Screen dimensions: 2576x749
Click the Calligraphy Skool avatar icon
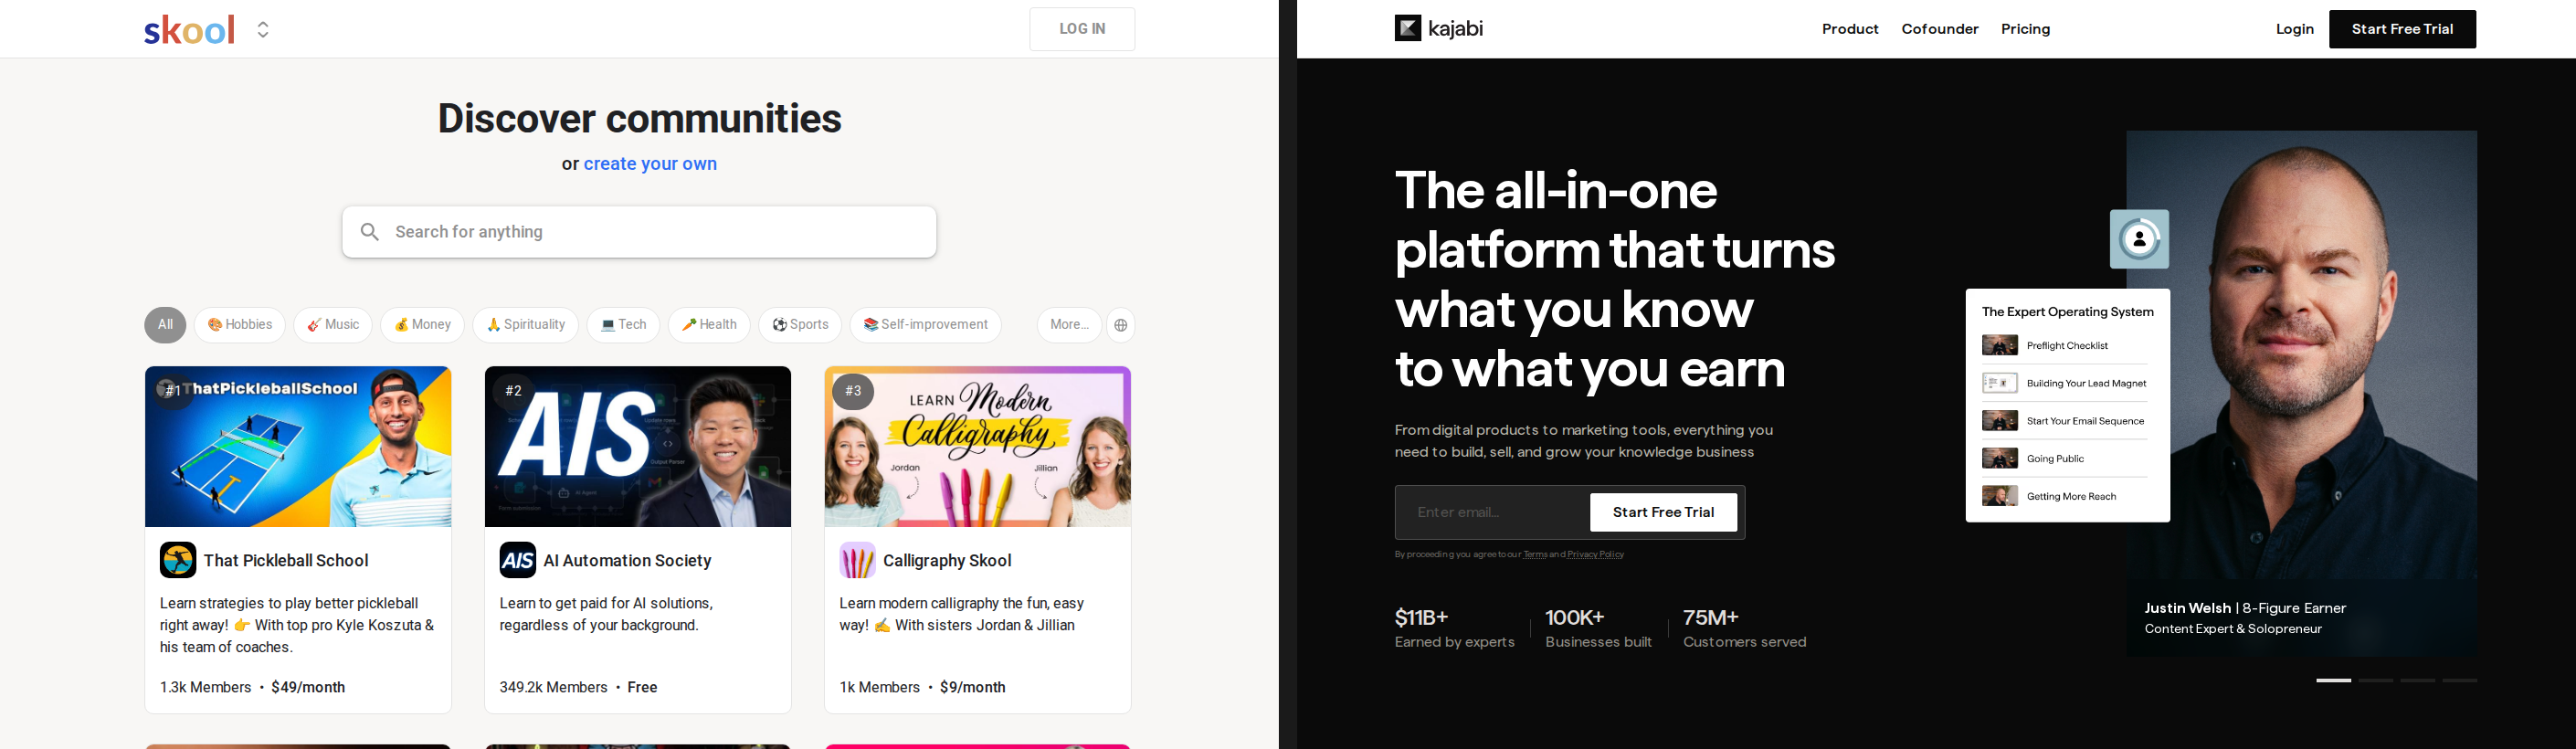(858, 560)
